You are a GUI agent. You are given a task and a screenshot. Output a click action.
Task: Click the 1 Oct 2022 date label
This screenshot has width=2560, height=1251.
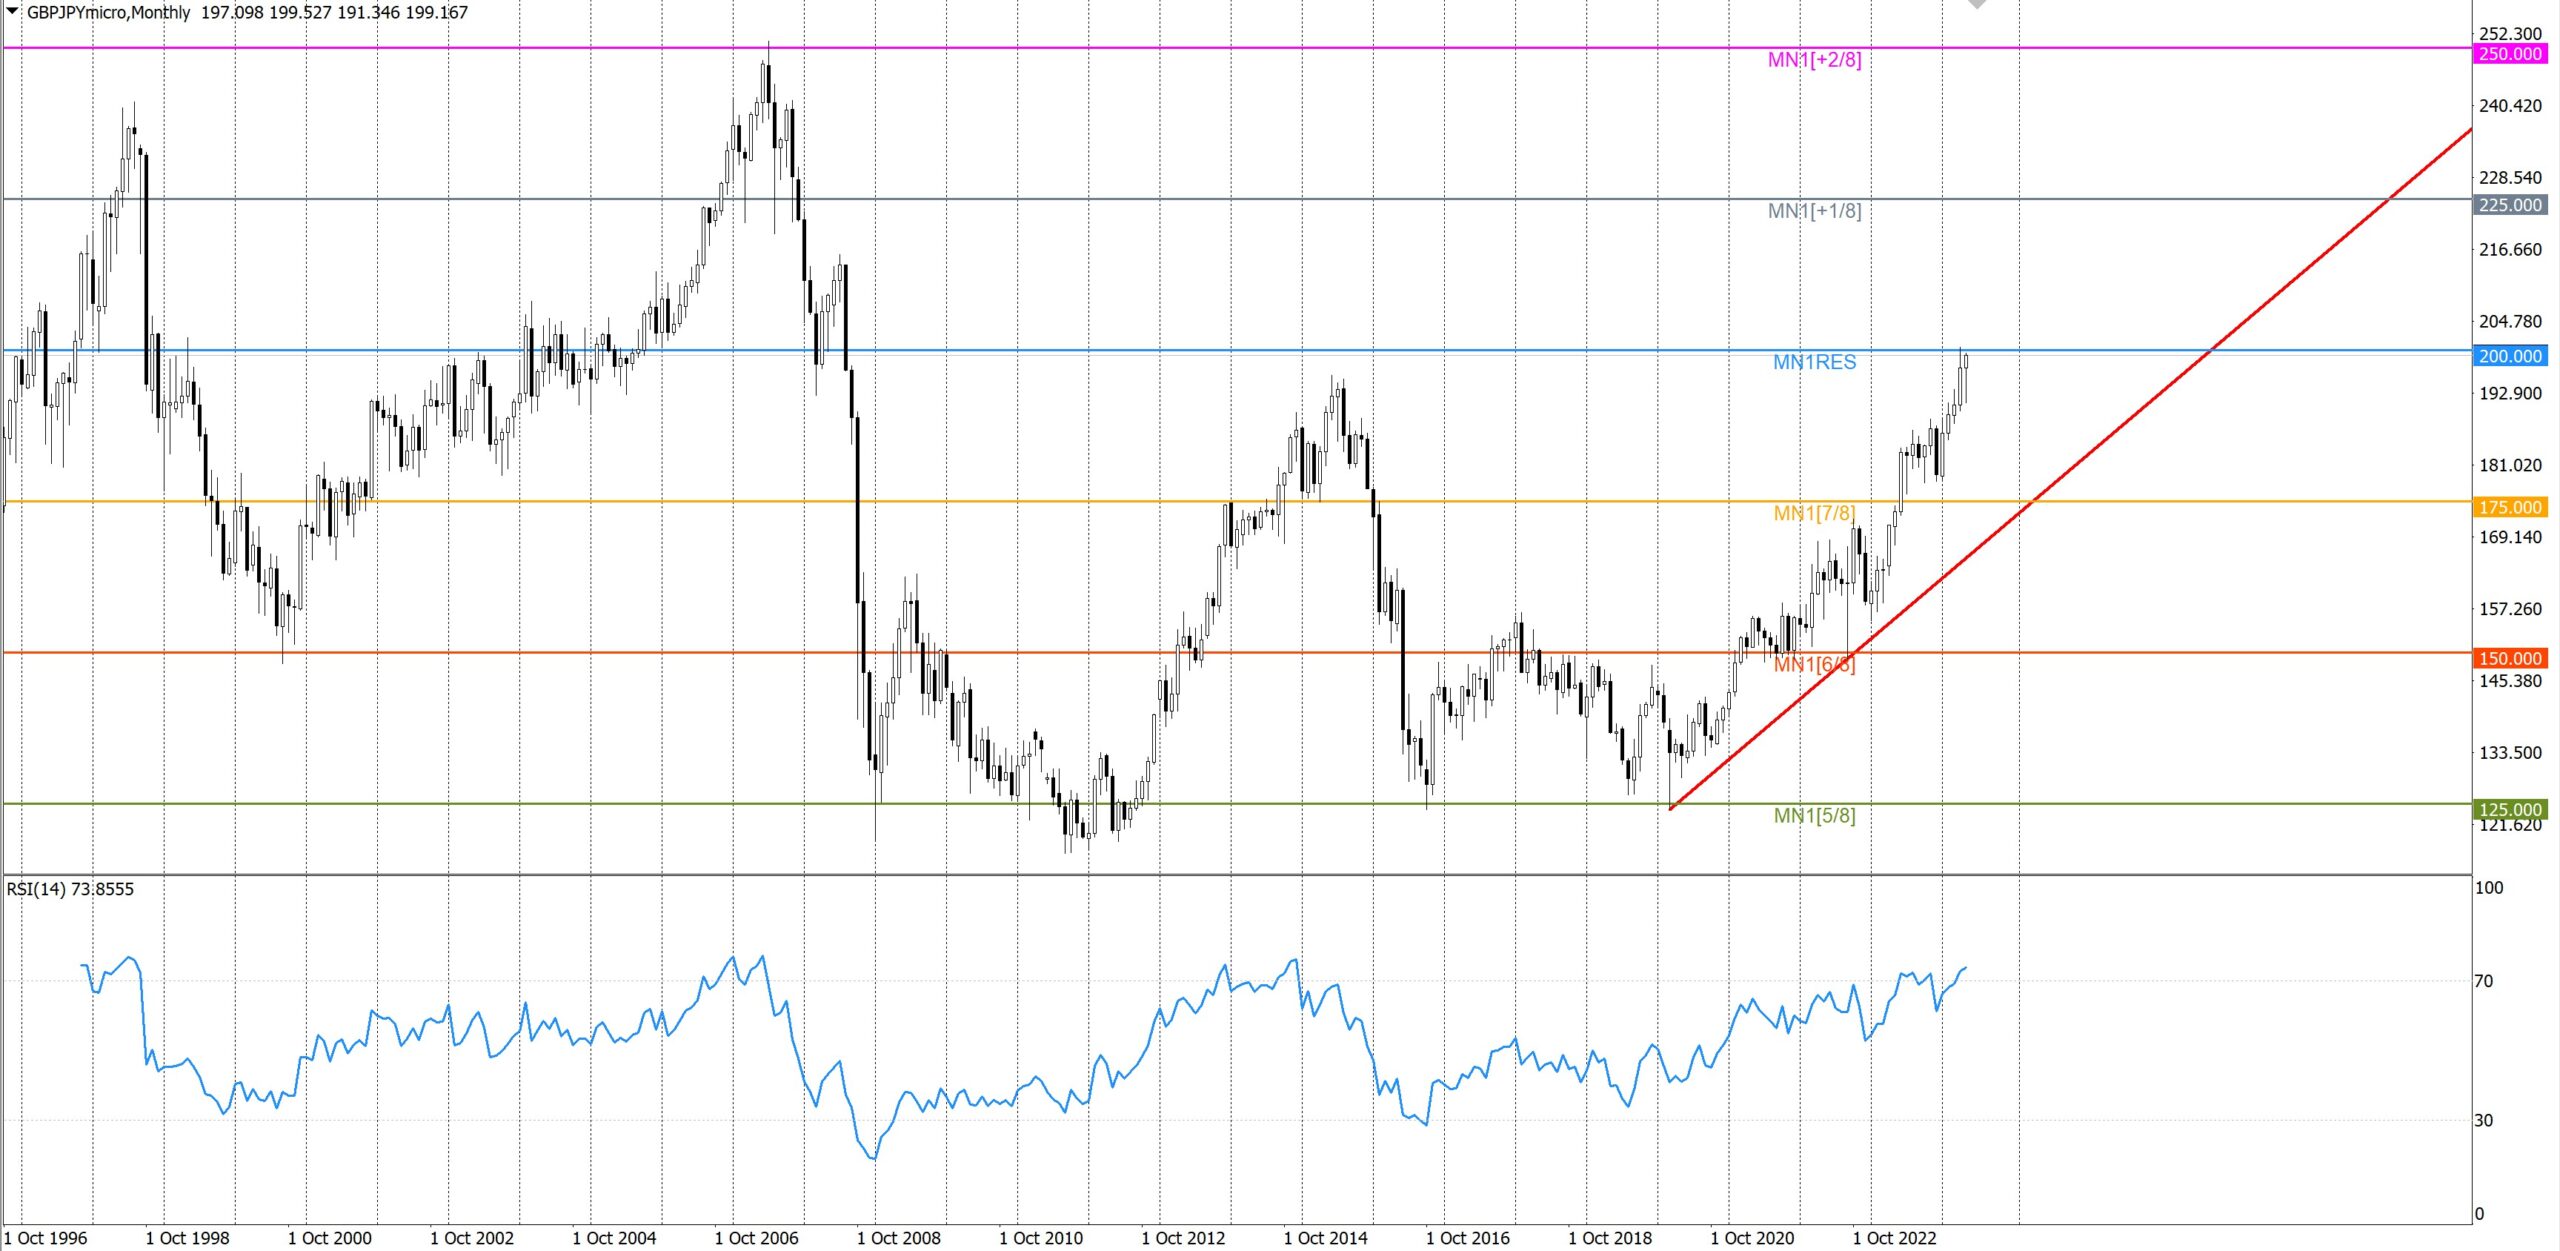pyautogui.click(x=1894, y=1238)
